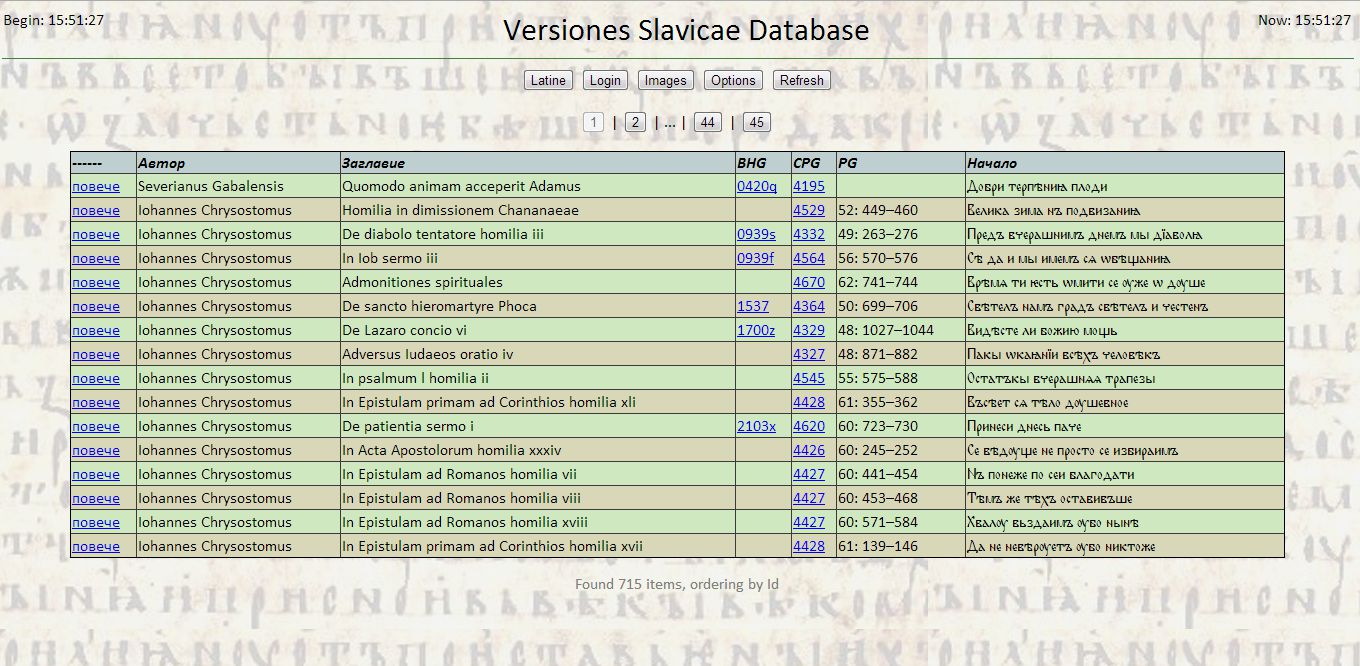Reload results with the Refresh button
Image resolution: width=1360 pixels, height=666 pixels.
802,80
